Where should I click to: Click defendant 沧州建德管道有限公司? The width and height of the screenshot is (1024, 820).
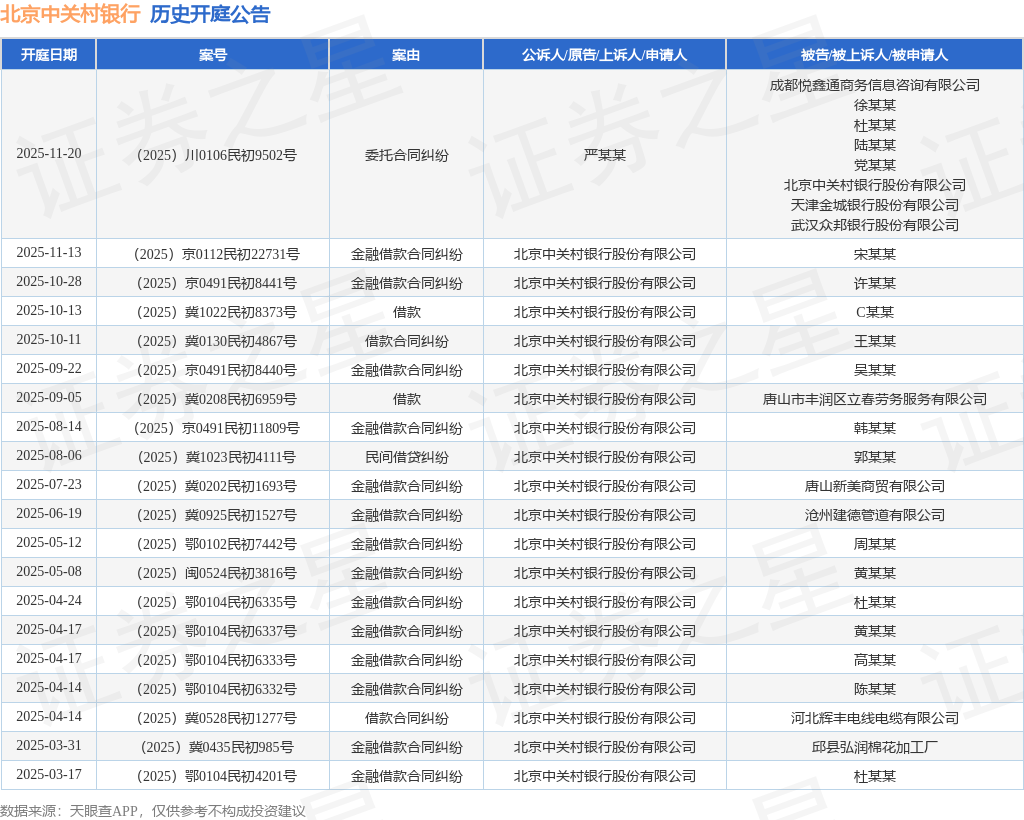click(x=874, y=515)
